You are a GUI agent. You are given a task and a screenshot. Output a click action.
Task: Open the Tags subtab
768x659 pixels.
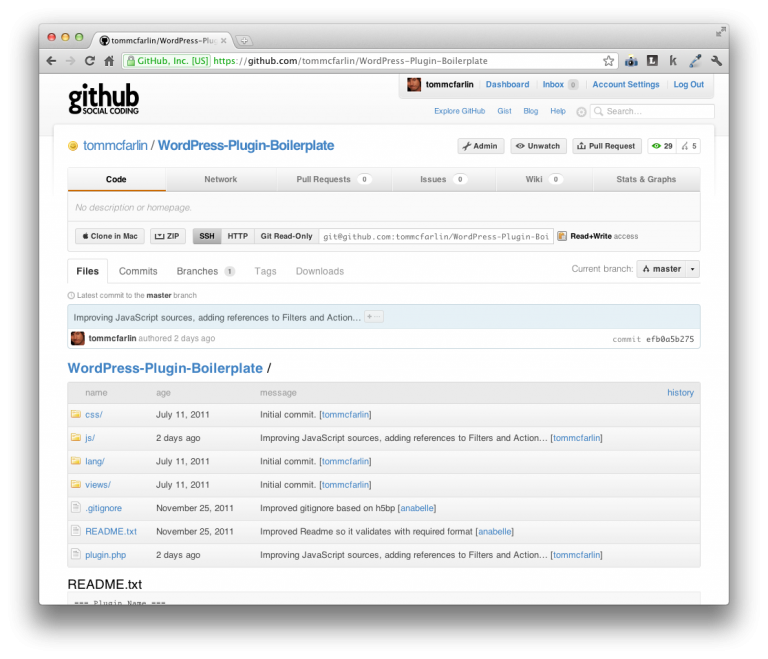pos(265,271)
